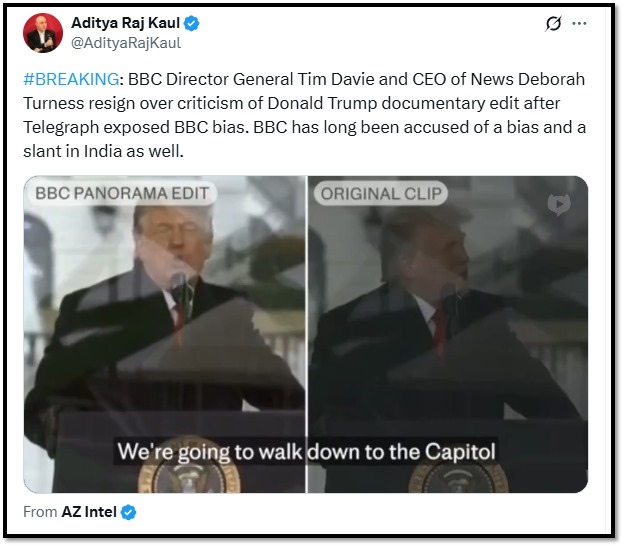Image resolution: width=624 pixels, height=547 pixels.
Task: Open the three-dot more options menu
Action: [x=579, y=23]
